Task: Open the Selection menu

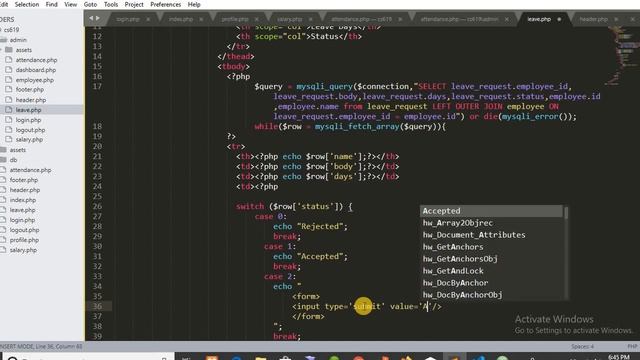Action: 27,4
